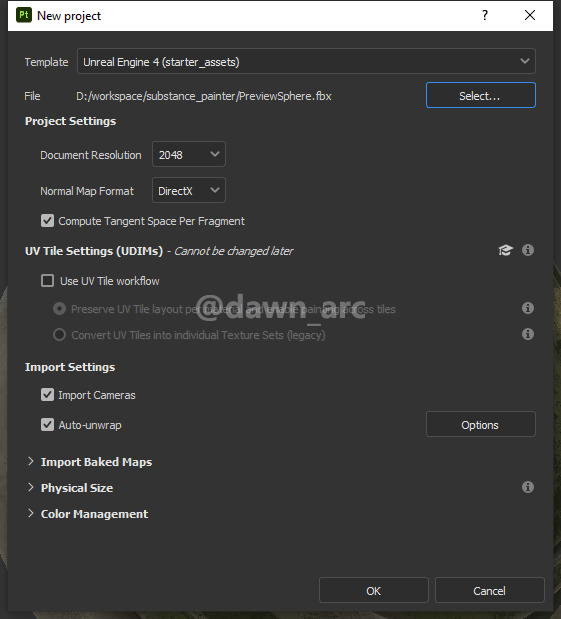Close the New project dialog

coord(530,15)
